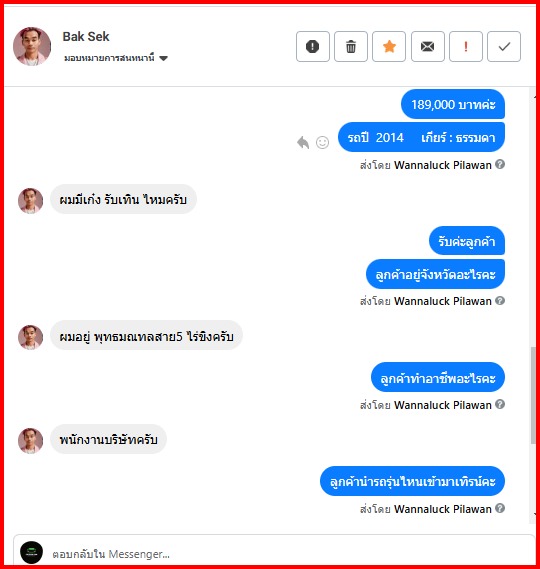Click help icon under occupation question
Screen dimensions: 540x569
point(500,404)
